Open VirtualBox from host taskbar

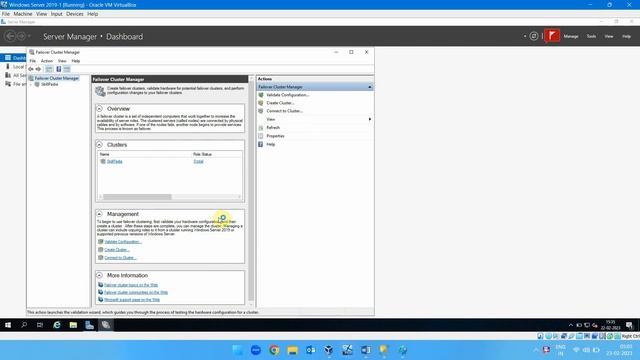(329, 350)
